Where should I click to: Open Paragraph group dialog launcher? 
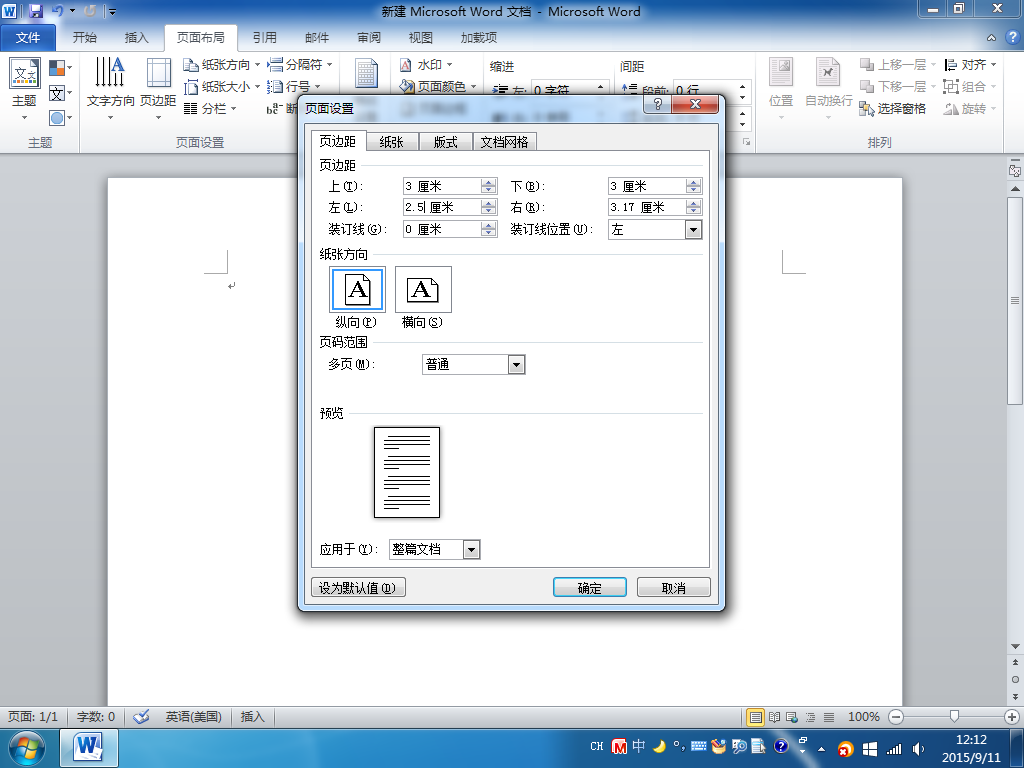(746, 142)
